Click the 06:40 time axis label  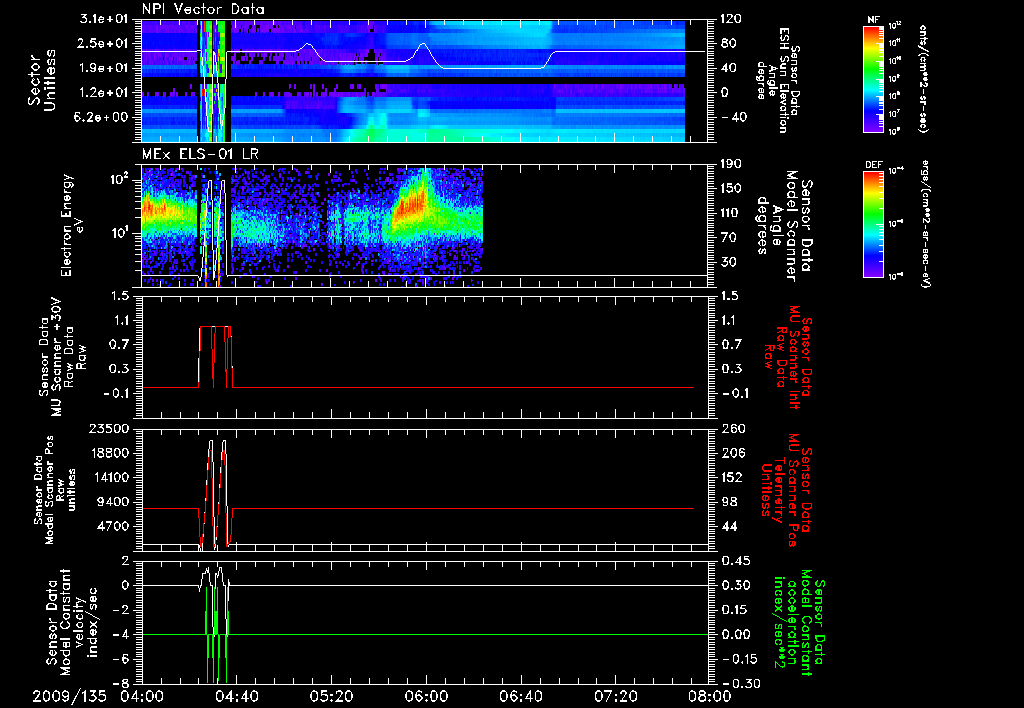tap(520, 696)
